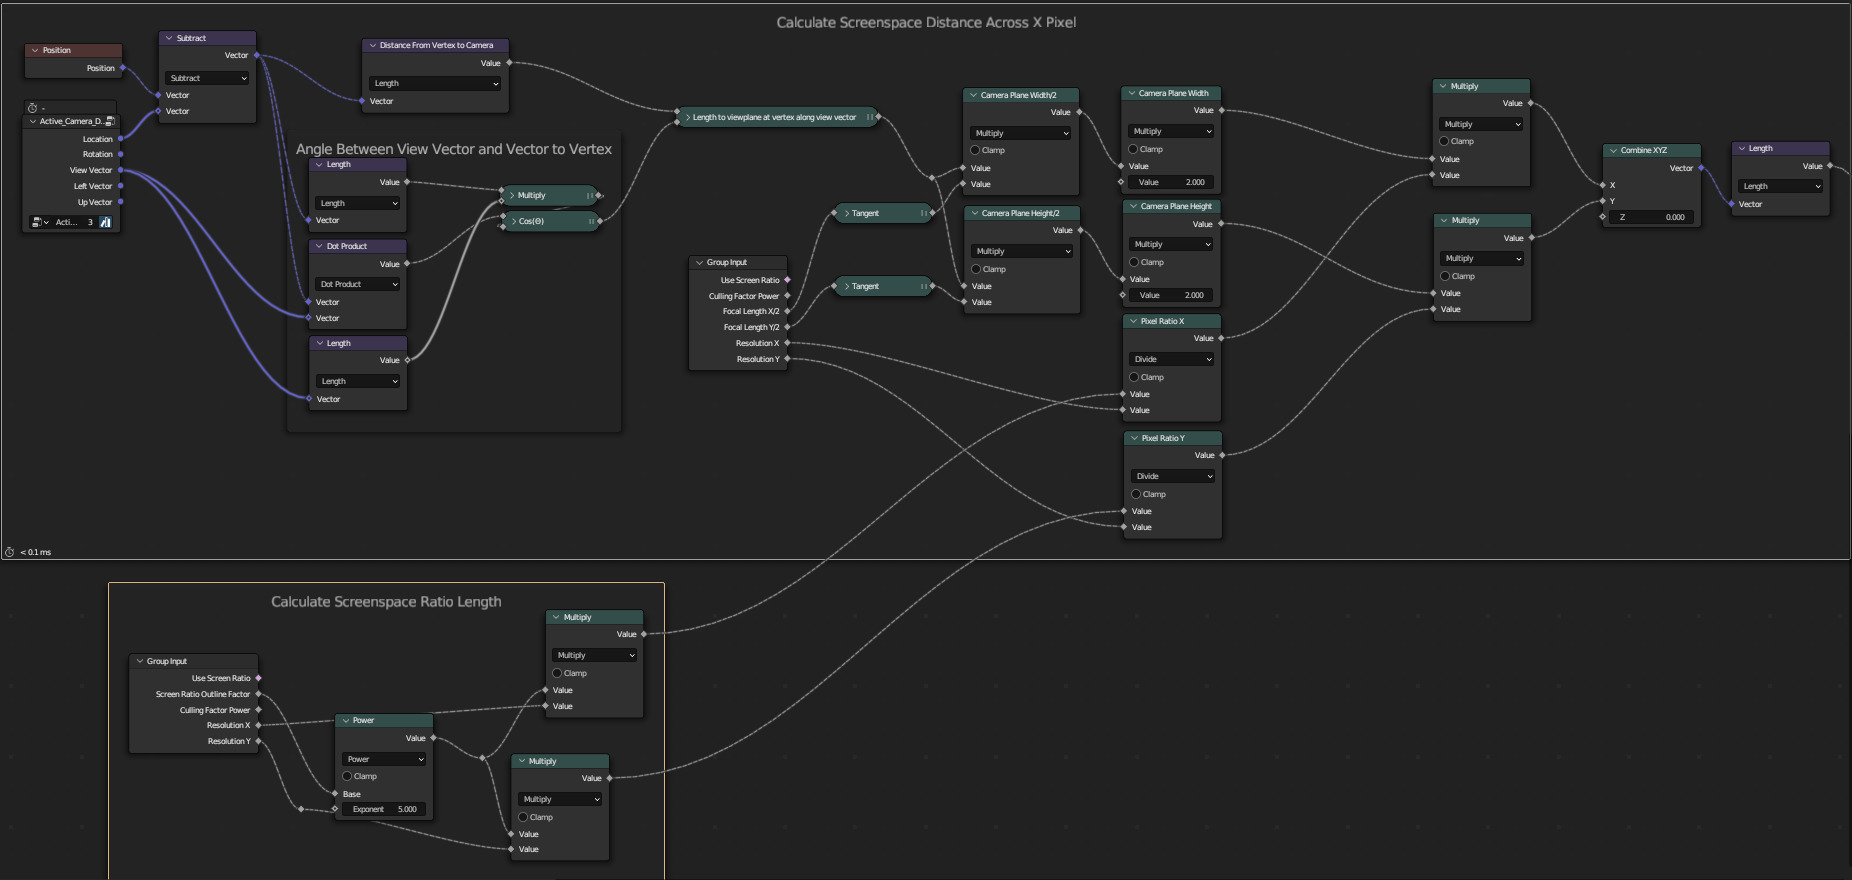Viewport: 1852px width, 880px height.
Task: Toggle Clamp on Camera Plane Width node
Action: click(x=1133, y=149)
